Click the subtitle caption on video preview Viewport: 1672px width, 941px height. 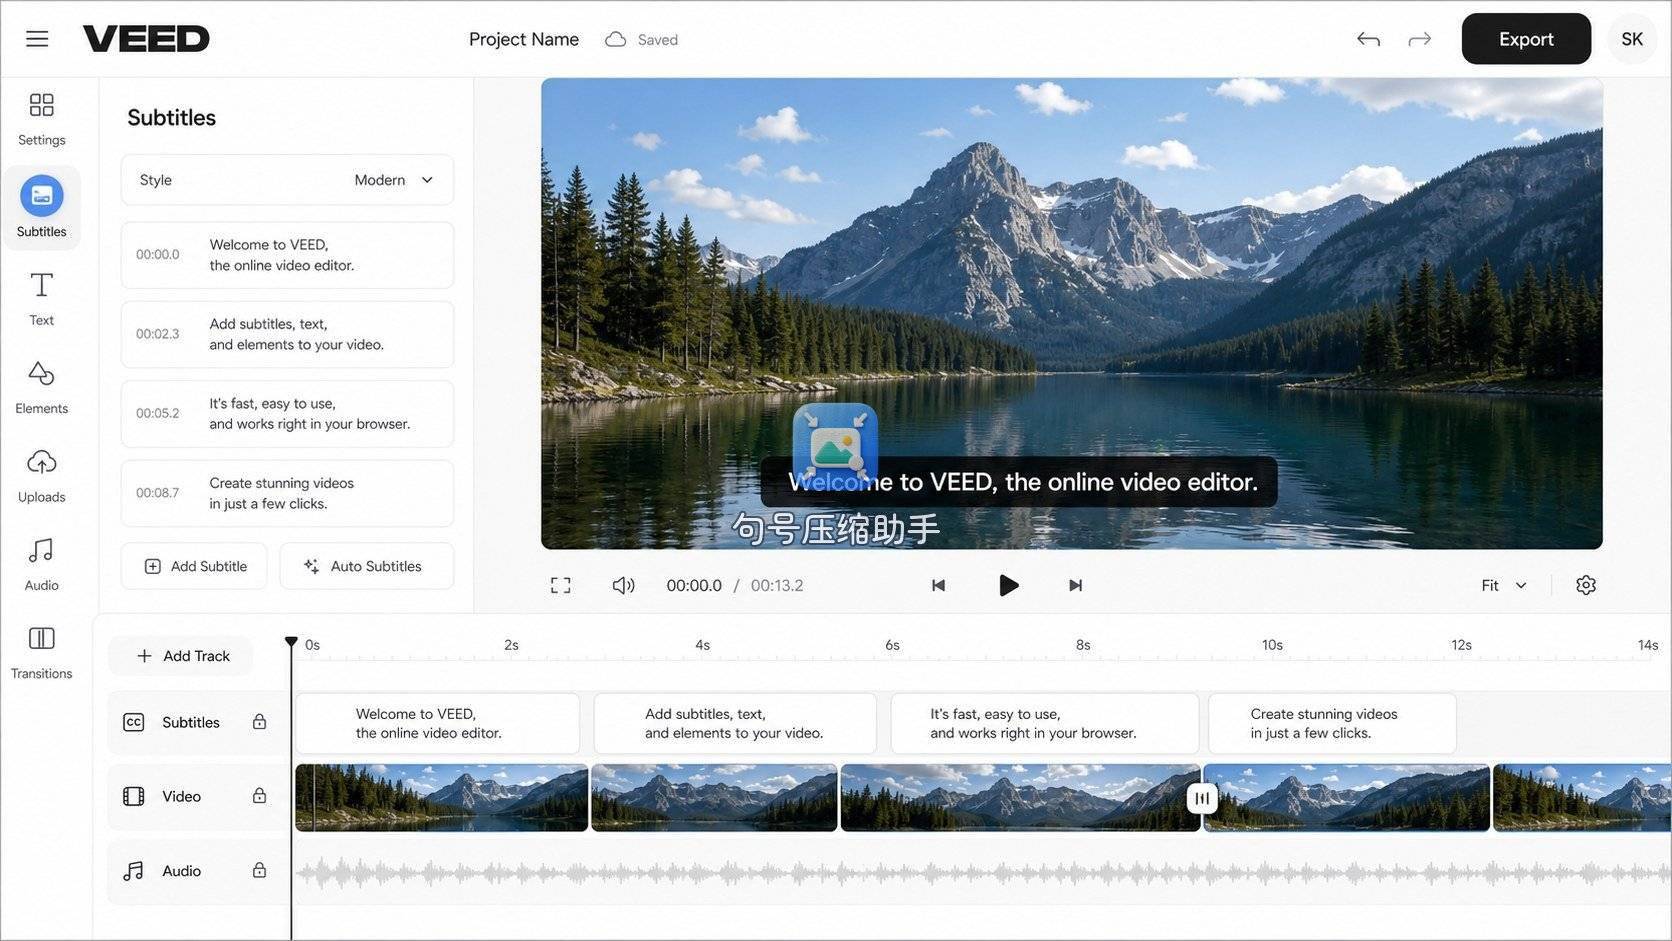pos(1019,482)
